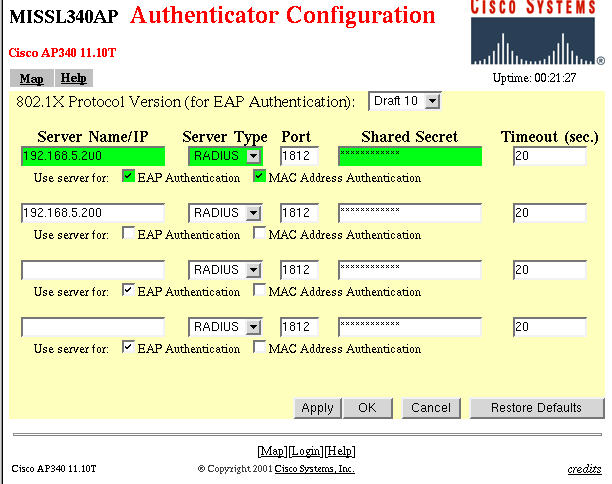Open the fourth server's RADIUS type dropdown
This screenshot has width=612, height=484.
225,327
